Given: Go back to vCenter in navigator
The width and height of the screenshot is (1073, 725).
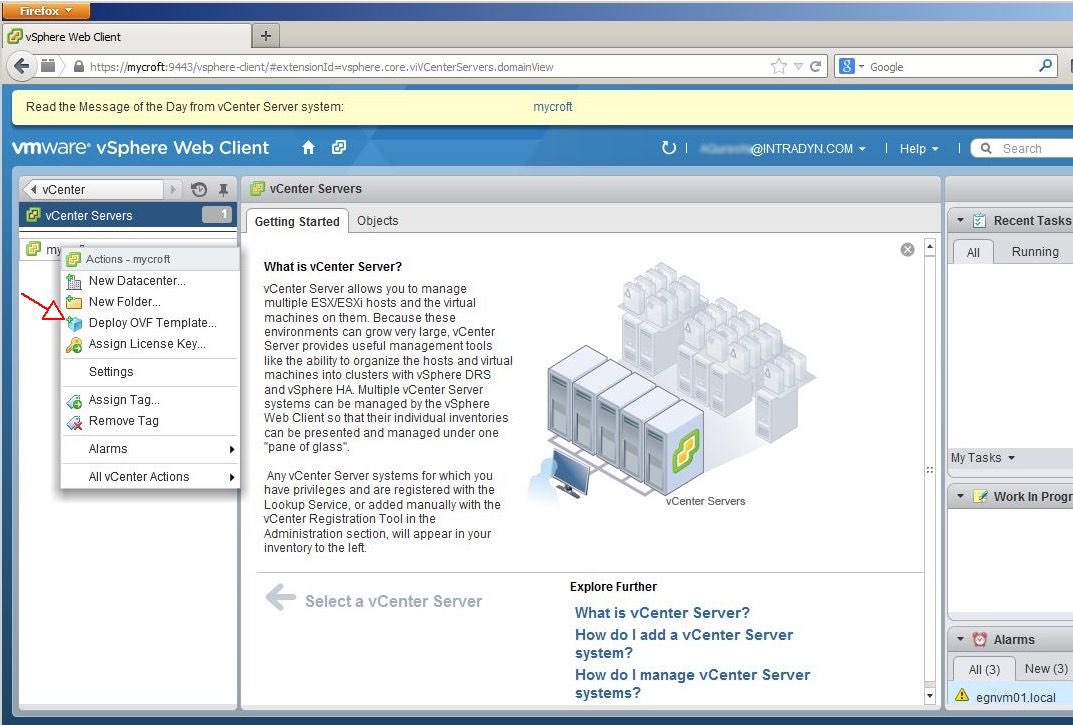Looking at the screenshot, I should [x=92, y=190].
